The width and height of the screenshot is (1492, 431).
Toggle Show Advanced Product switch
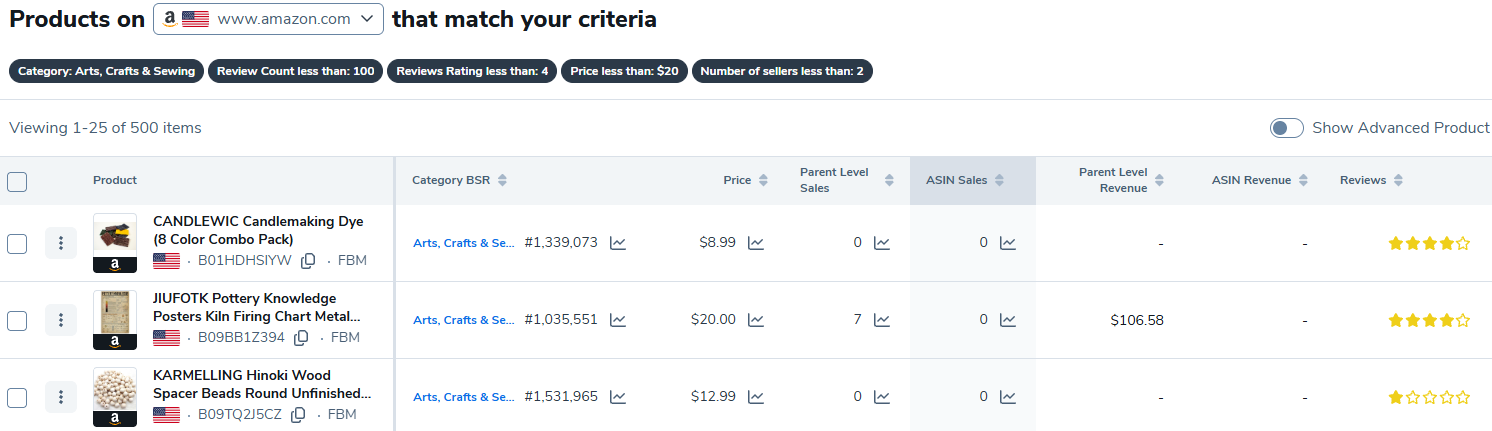coord(1286,128)
